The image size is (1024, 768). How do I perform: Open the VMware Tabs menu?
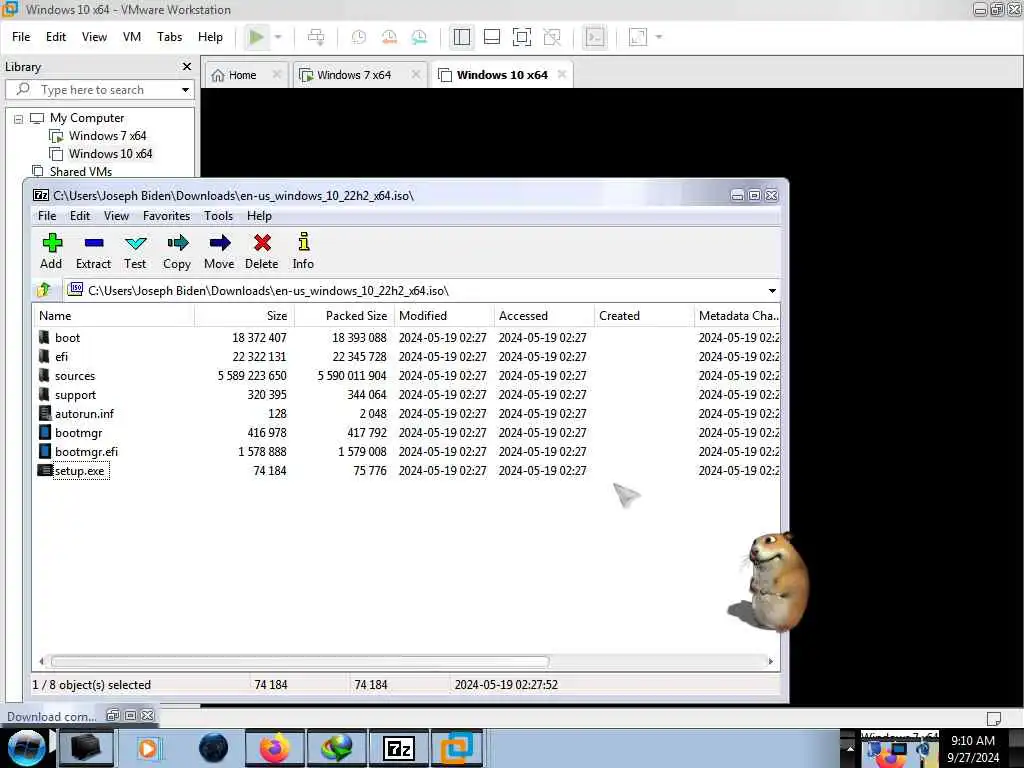[169, 37]
